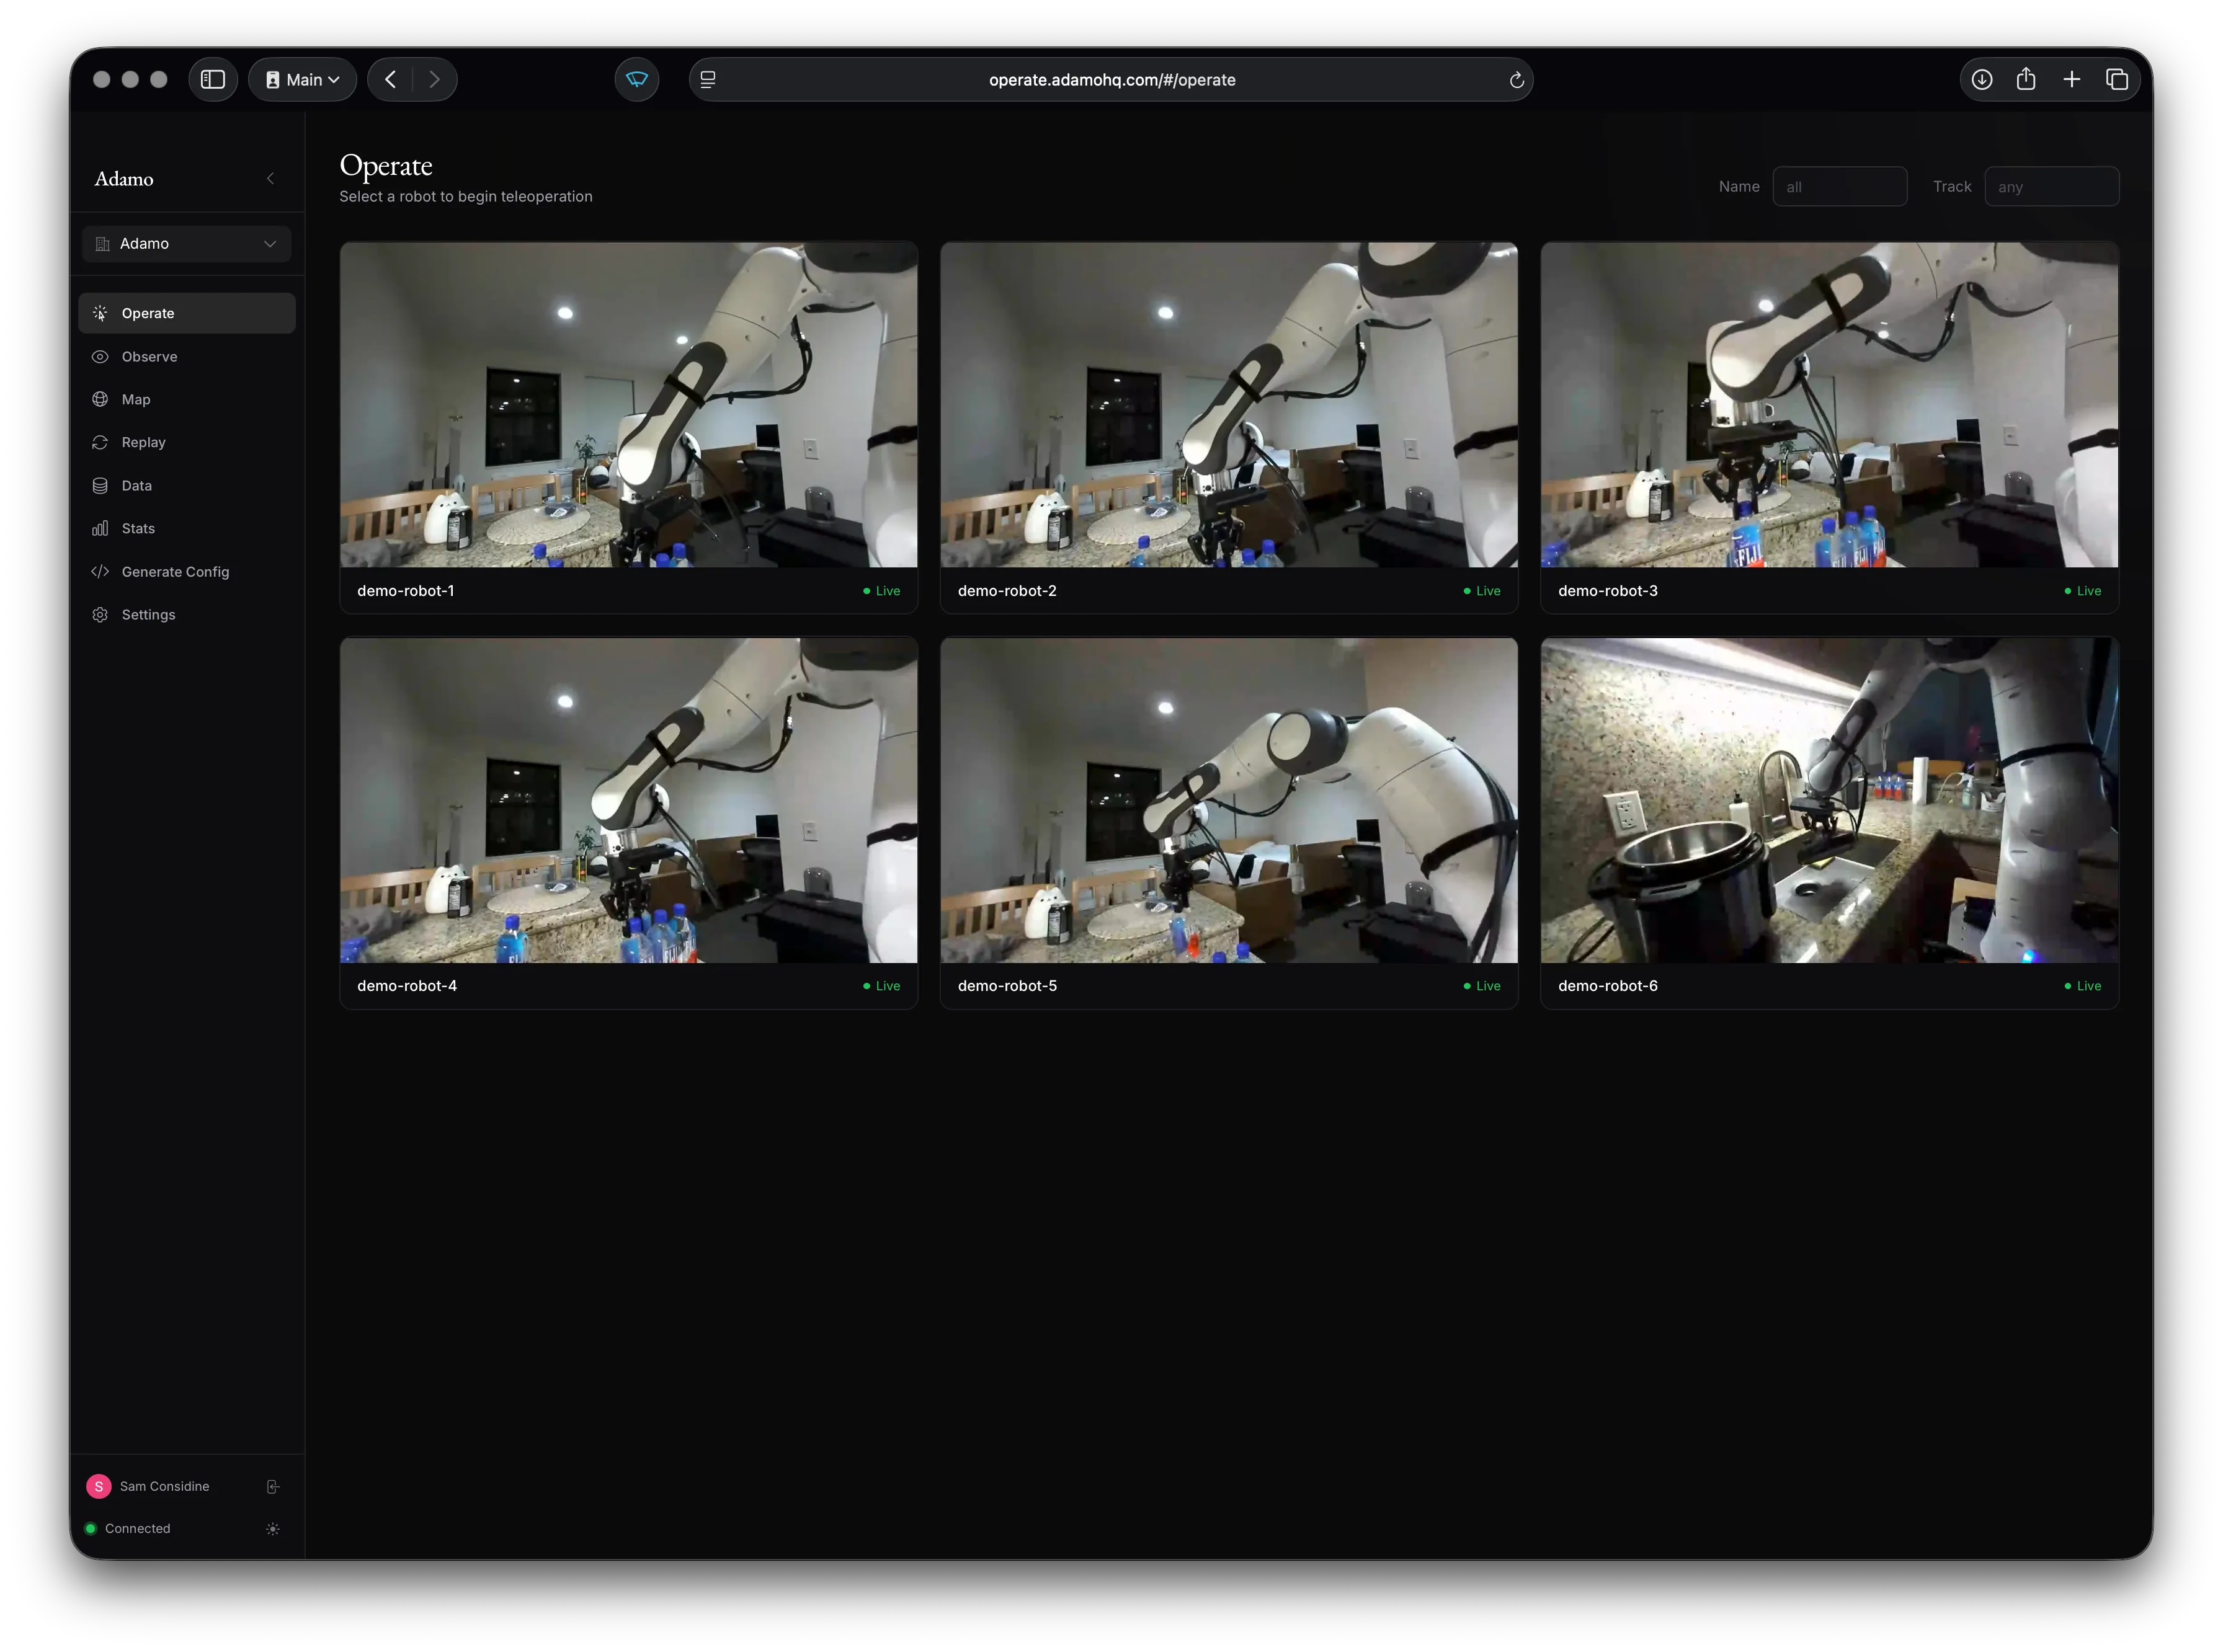View the Stats section
Viewport: 2223px width, 1652px height.
click(x=187, y=528)
